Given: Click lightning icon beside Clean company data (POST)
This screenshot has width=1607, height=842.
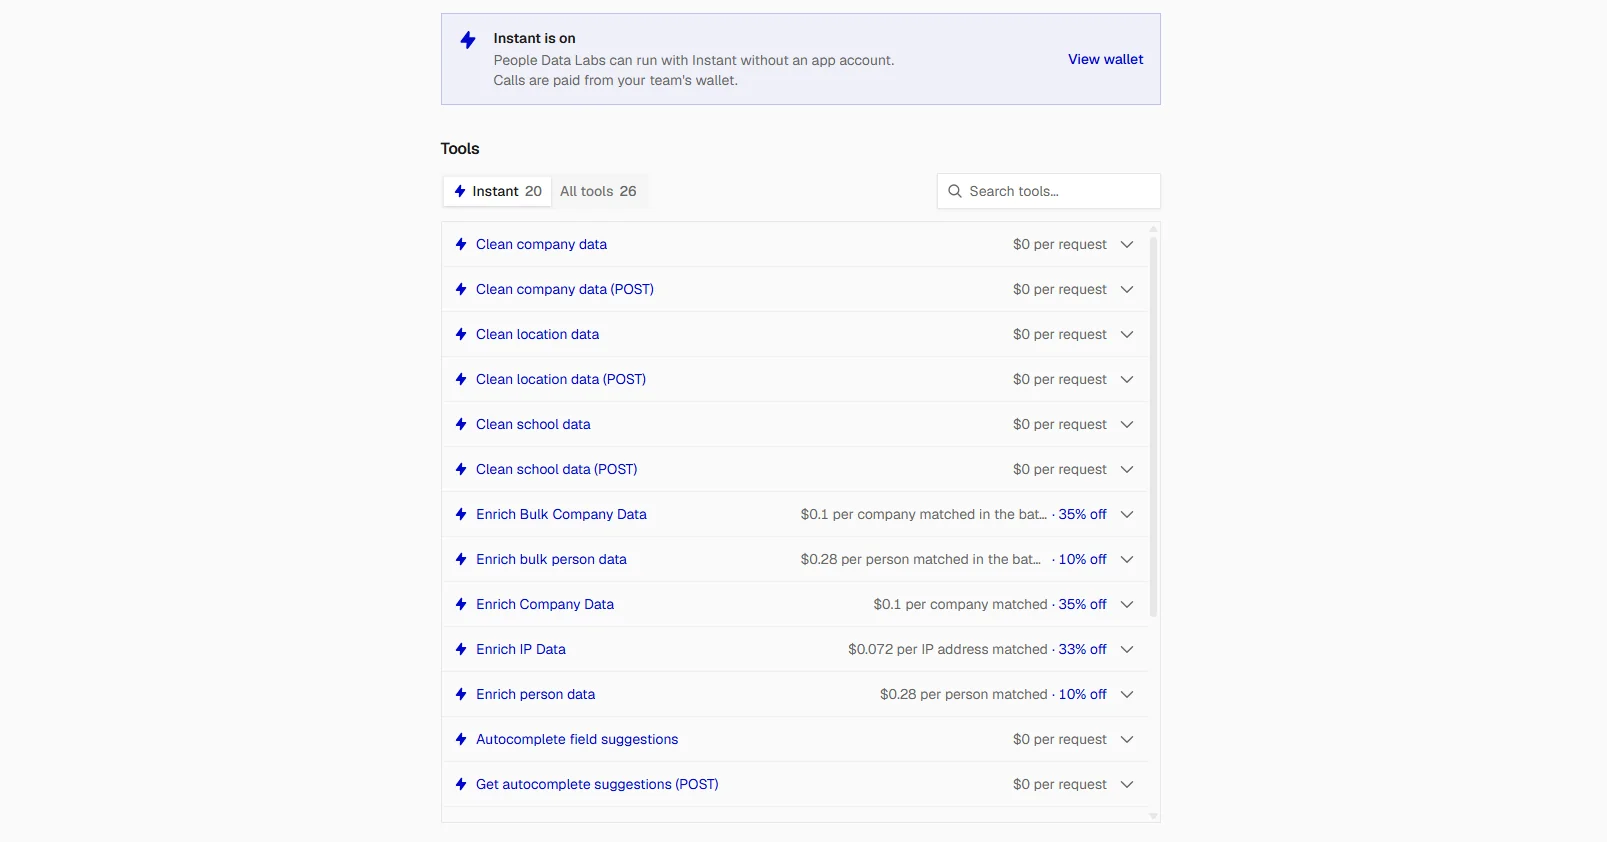Looking at the screenshot, I should click(461, 289).
